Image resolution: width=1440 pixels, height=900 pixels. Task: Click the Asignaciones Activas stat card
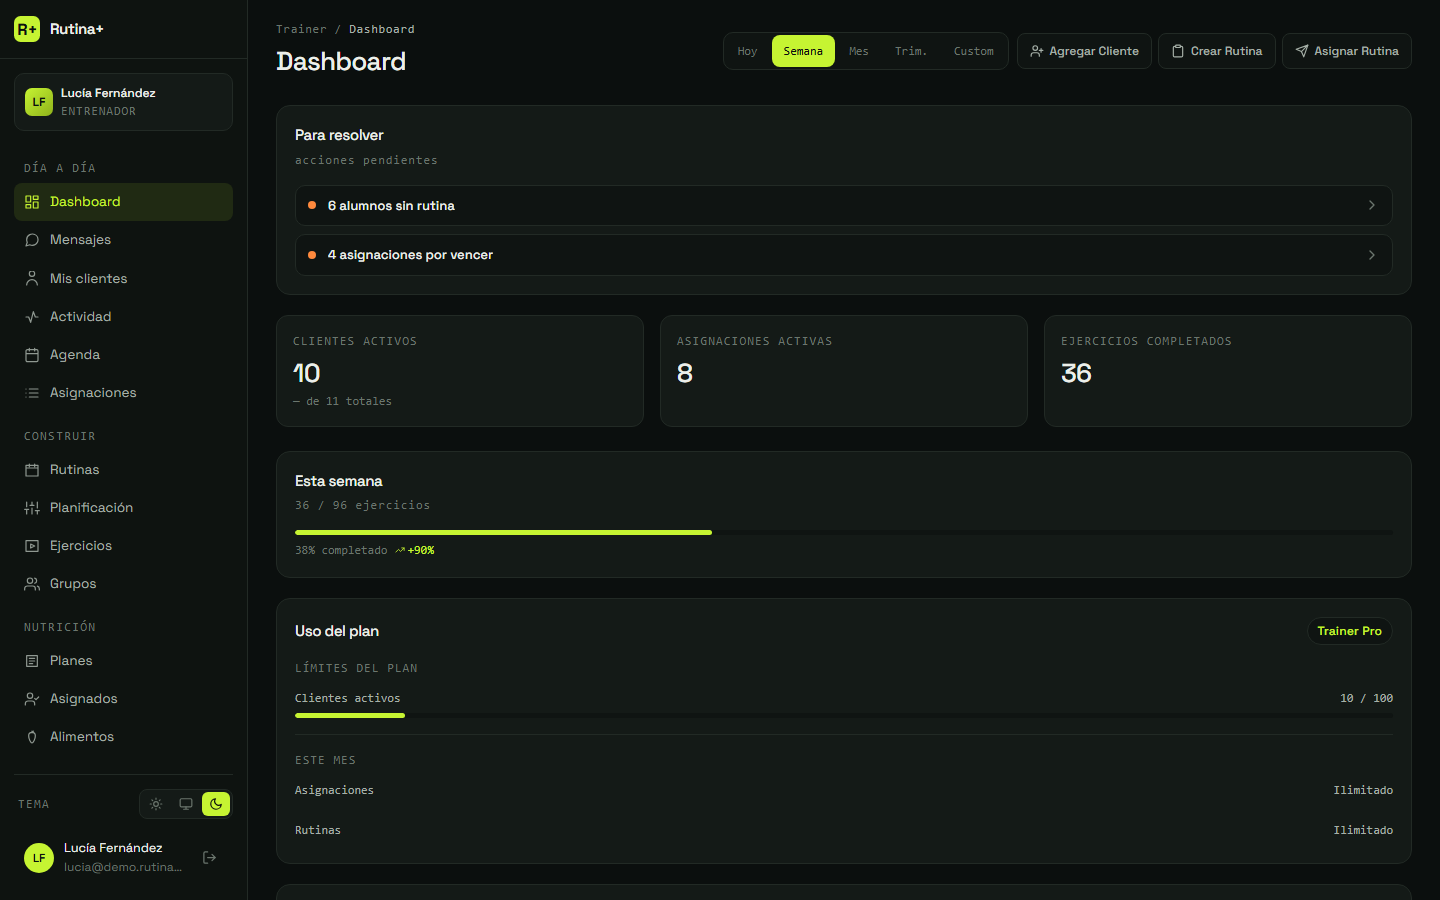pos(844,371)
